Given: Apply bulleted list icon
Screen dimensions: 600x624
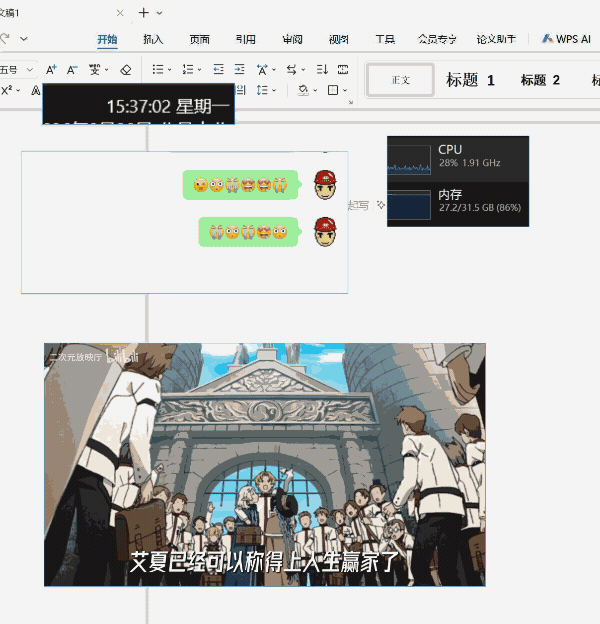Looking at the screenshot, I should pos(158,70).
